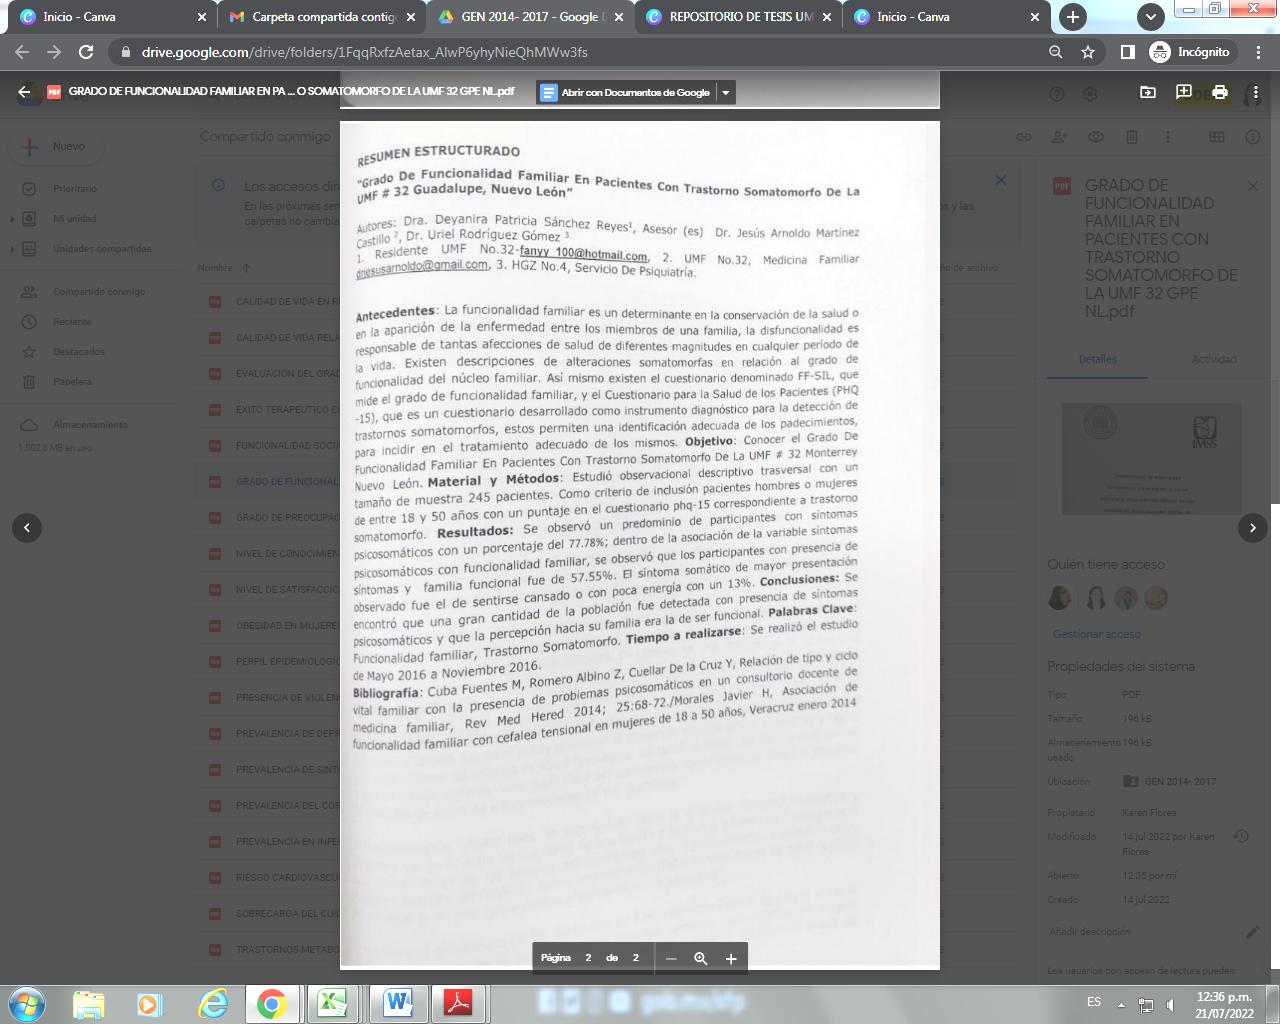The height and width of the screenshot is (1024, 1280).
Task: Zoom in on the PDF page
Action: [731, 958]
